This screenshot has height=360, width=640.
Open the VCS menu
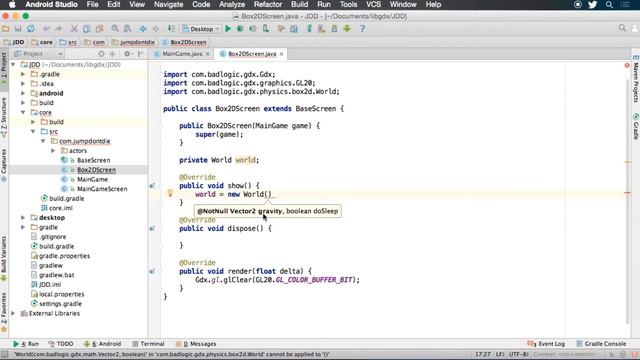(373, 4)
